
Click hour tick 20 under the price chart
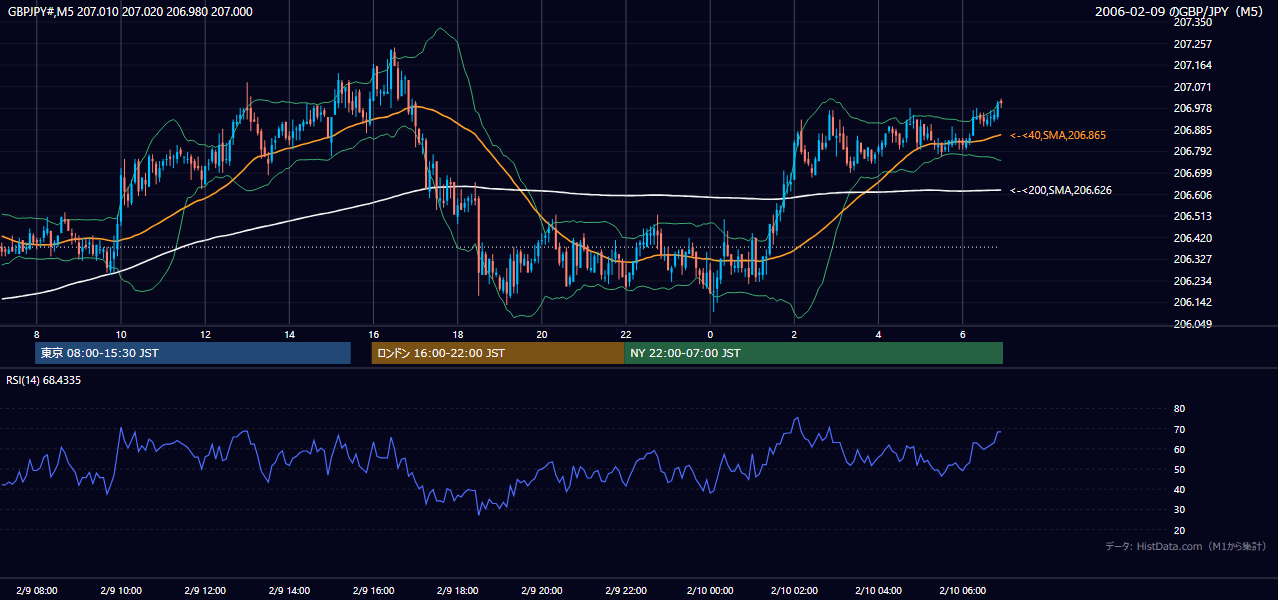pos(541,334)
